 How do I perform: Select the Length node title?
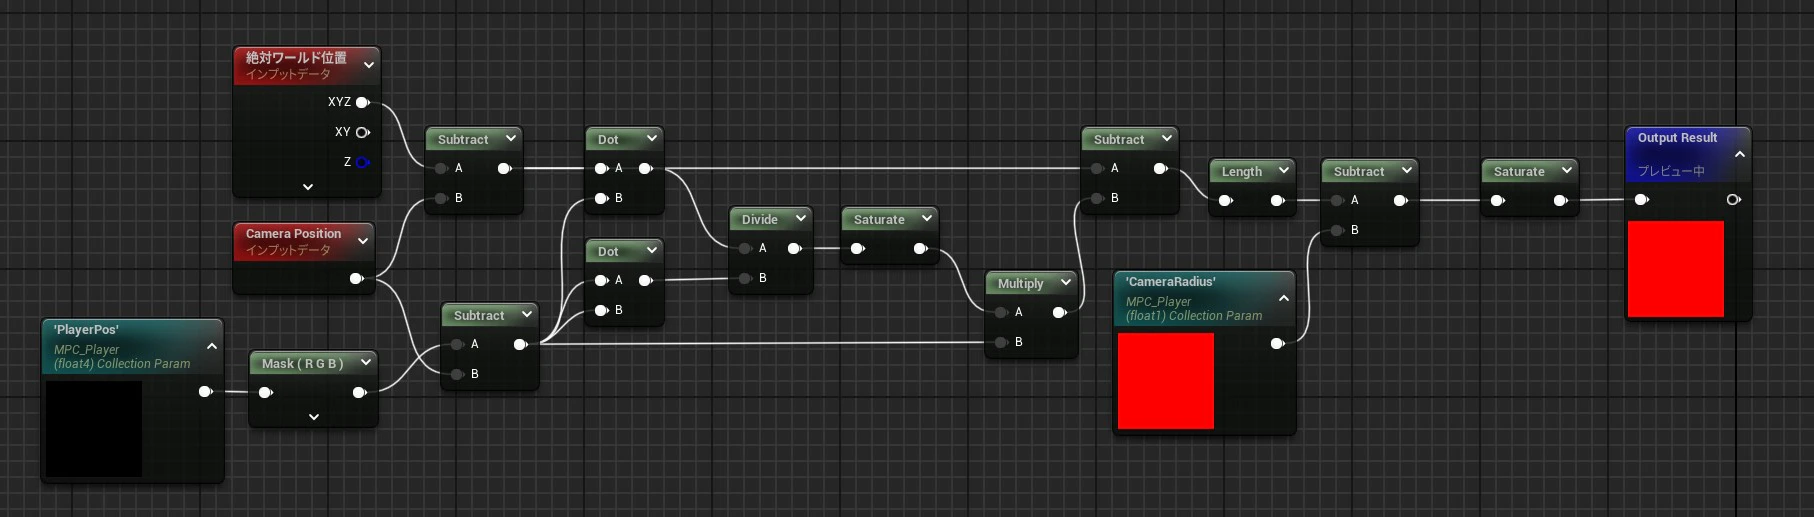1242,171
